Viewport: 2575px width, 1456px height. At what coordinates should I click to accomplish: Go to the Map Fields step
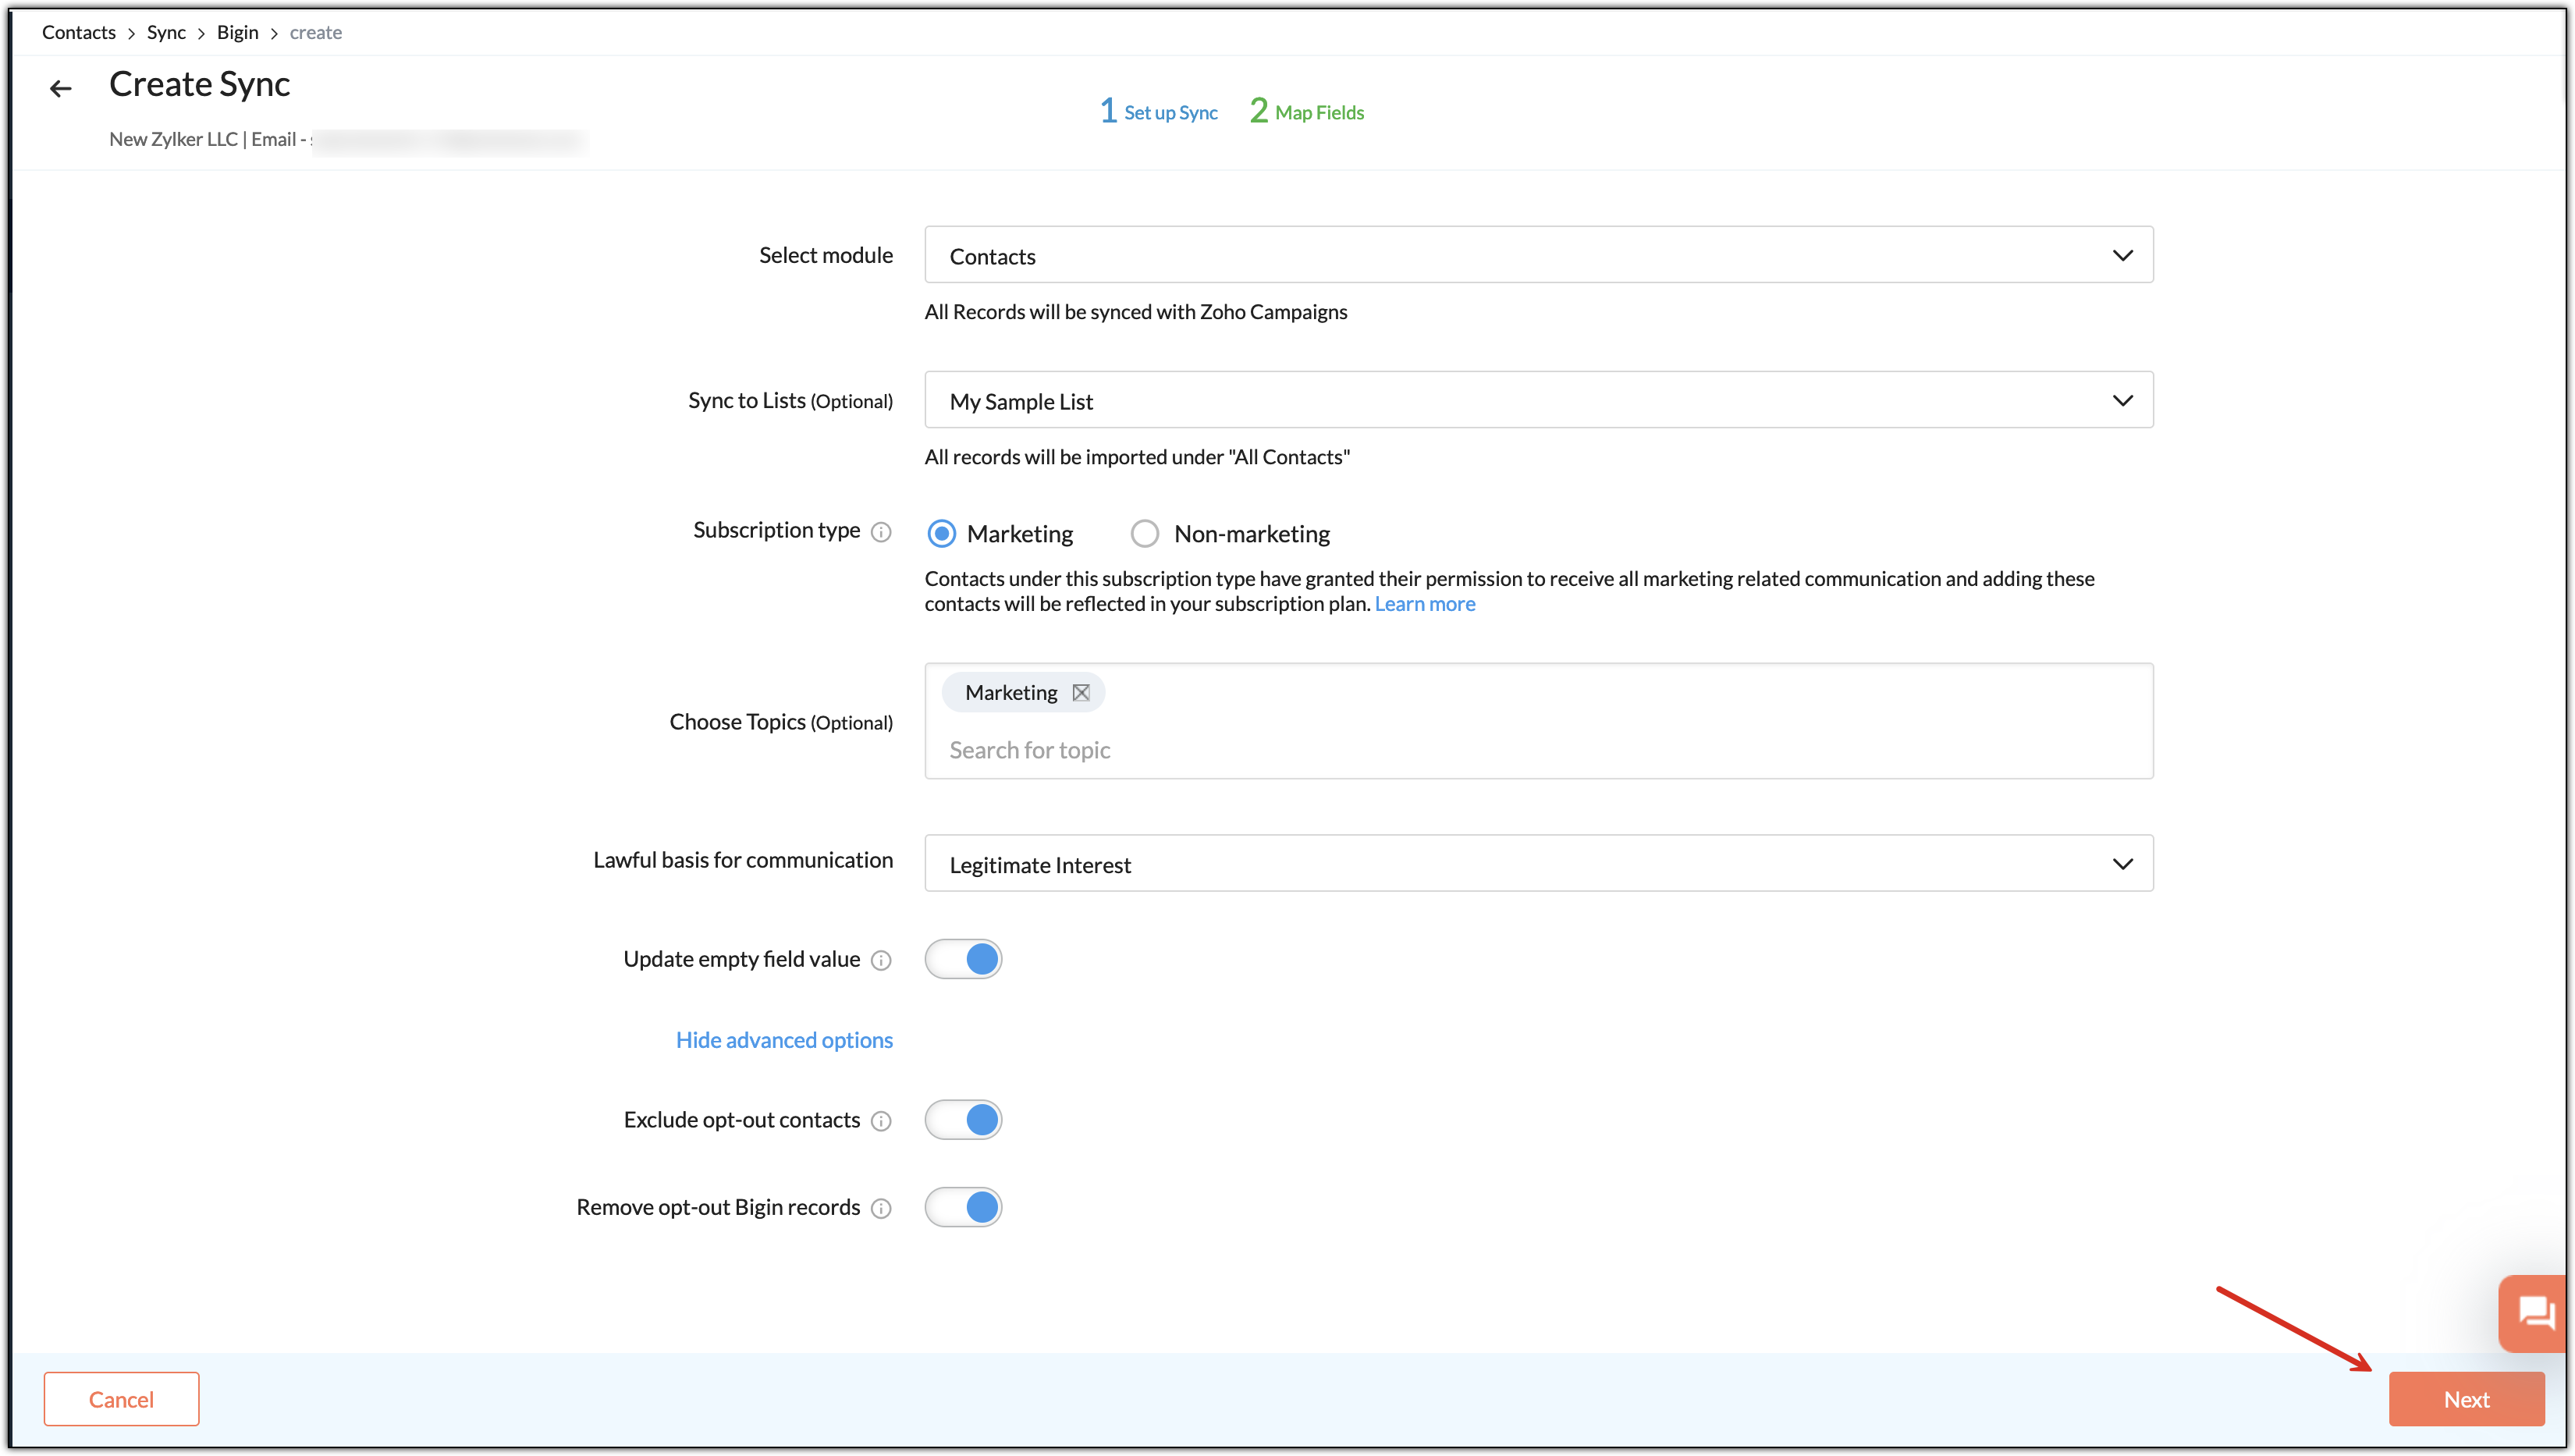1307,111
